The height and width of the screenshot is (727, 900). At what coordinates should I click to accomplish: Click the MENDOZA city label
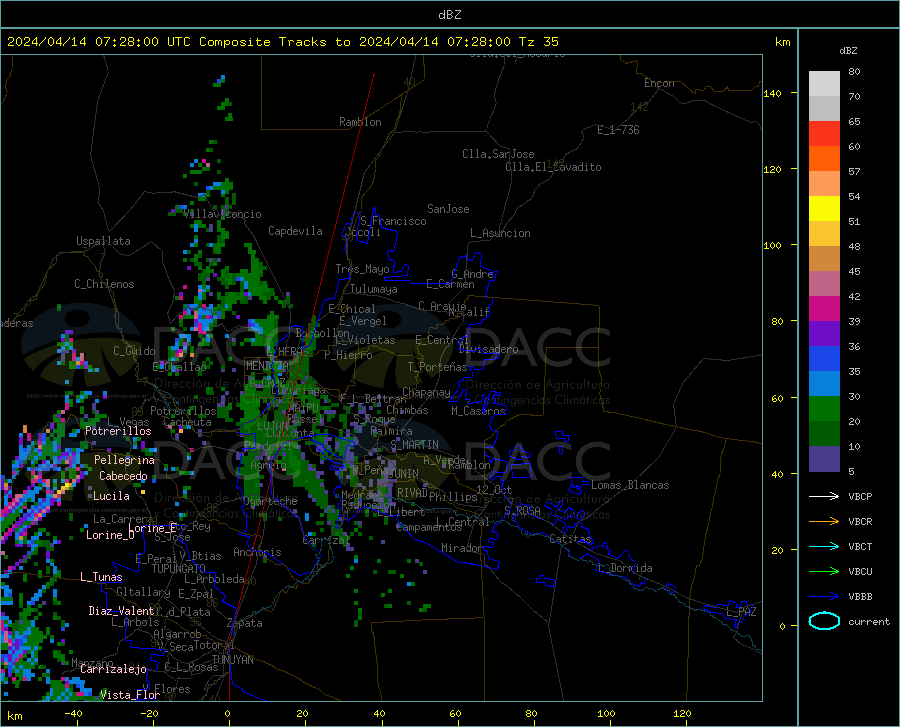tap(267, 366)
